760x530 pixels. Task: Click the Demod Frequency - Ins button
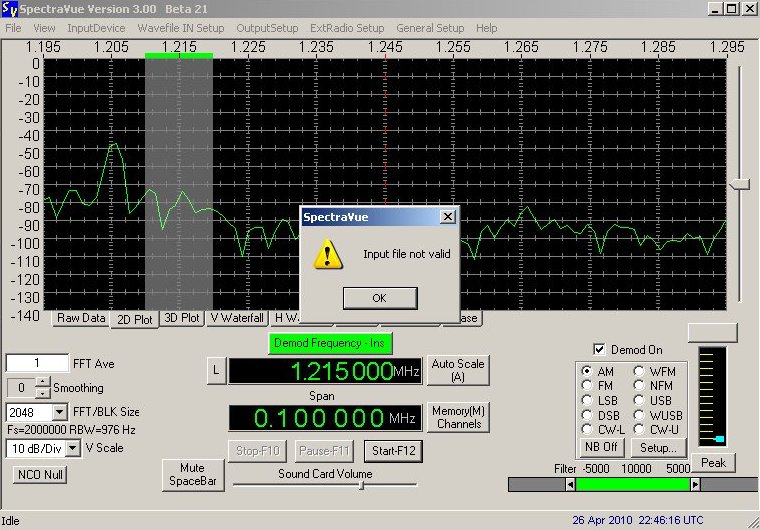330,343
